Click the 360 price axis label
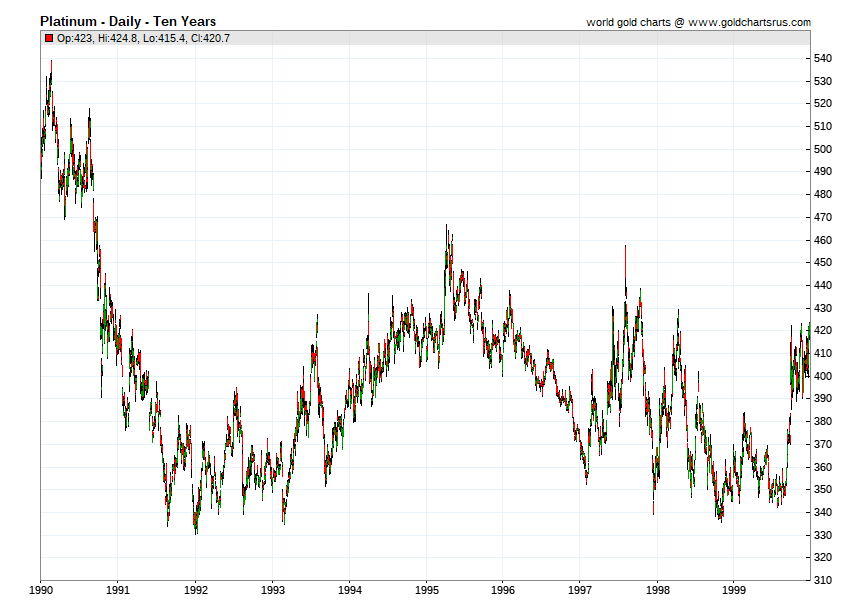This screenshot has width=850, height=616. [x=823, y=467]
